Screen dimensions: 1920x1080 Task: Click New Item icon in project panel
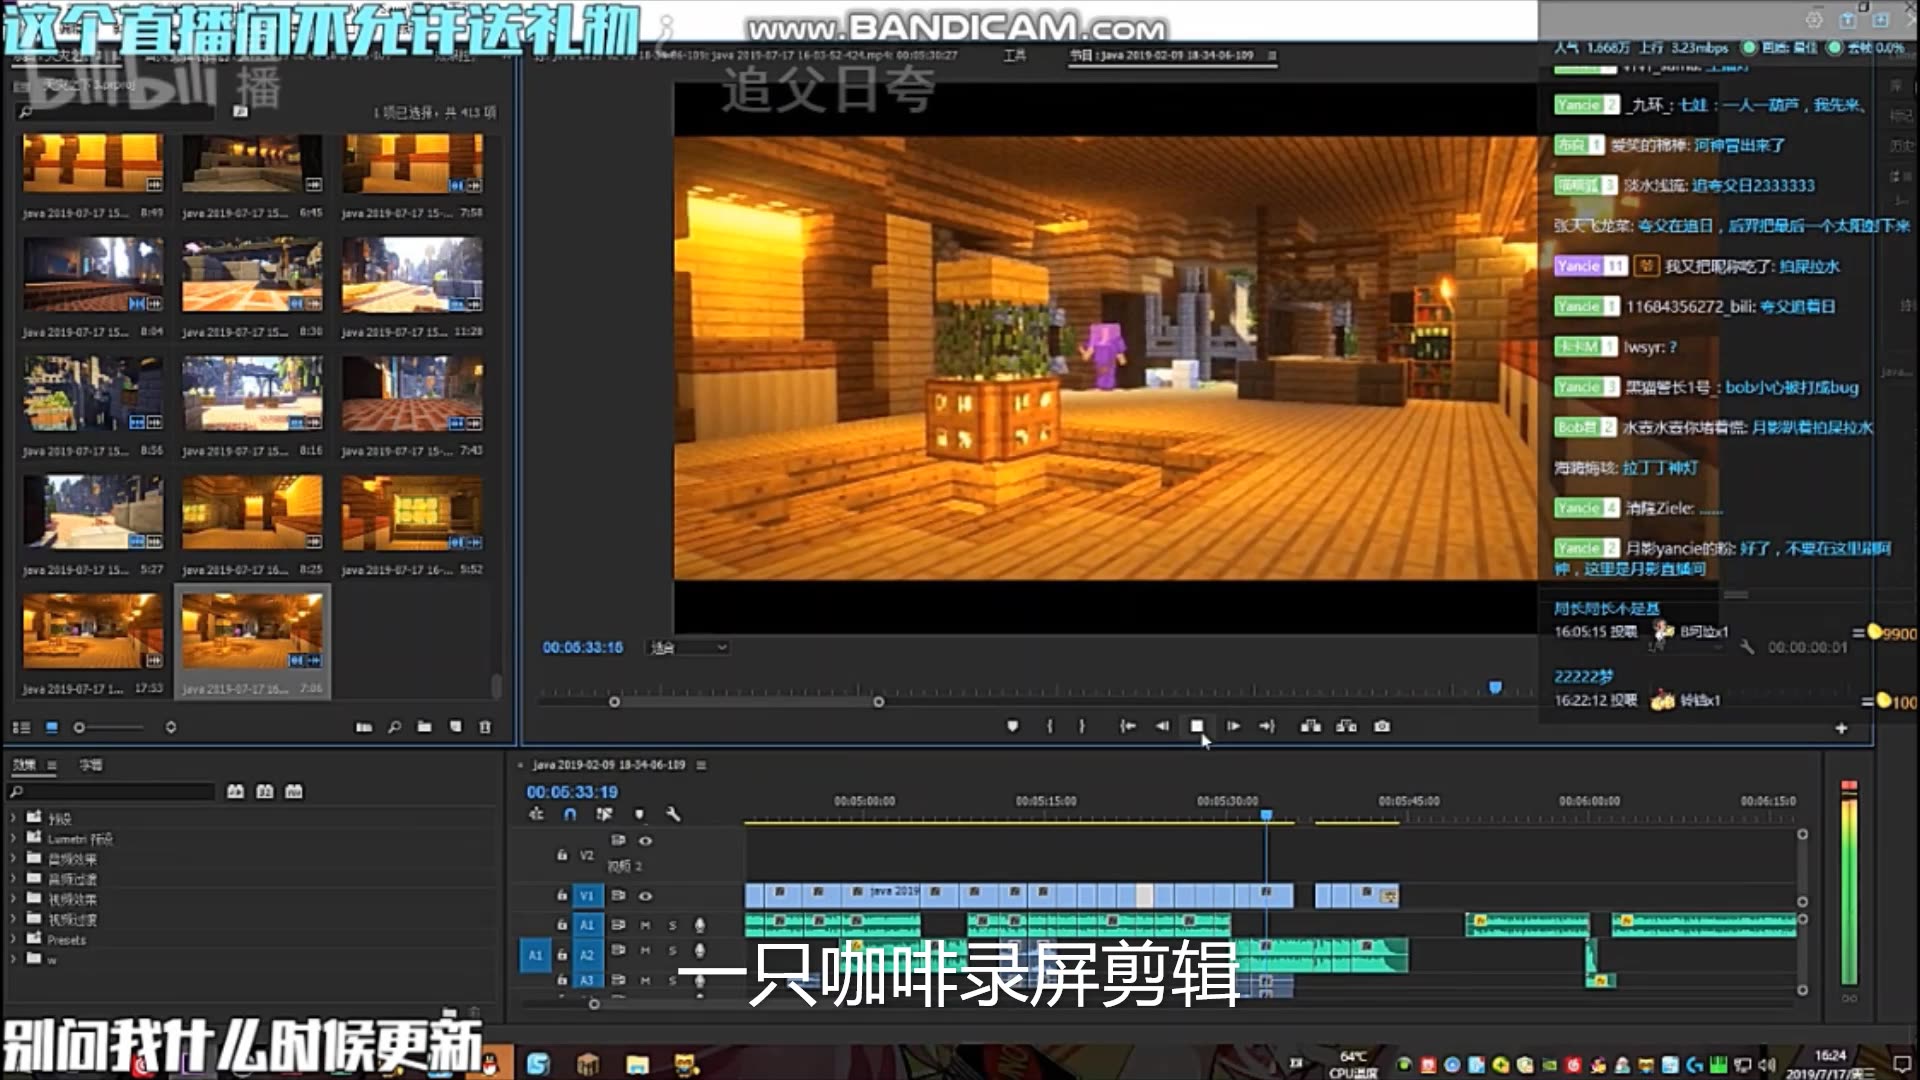click(x=456, y=727)
